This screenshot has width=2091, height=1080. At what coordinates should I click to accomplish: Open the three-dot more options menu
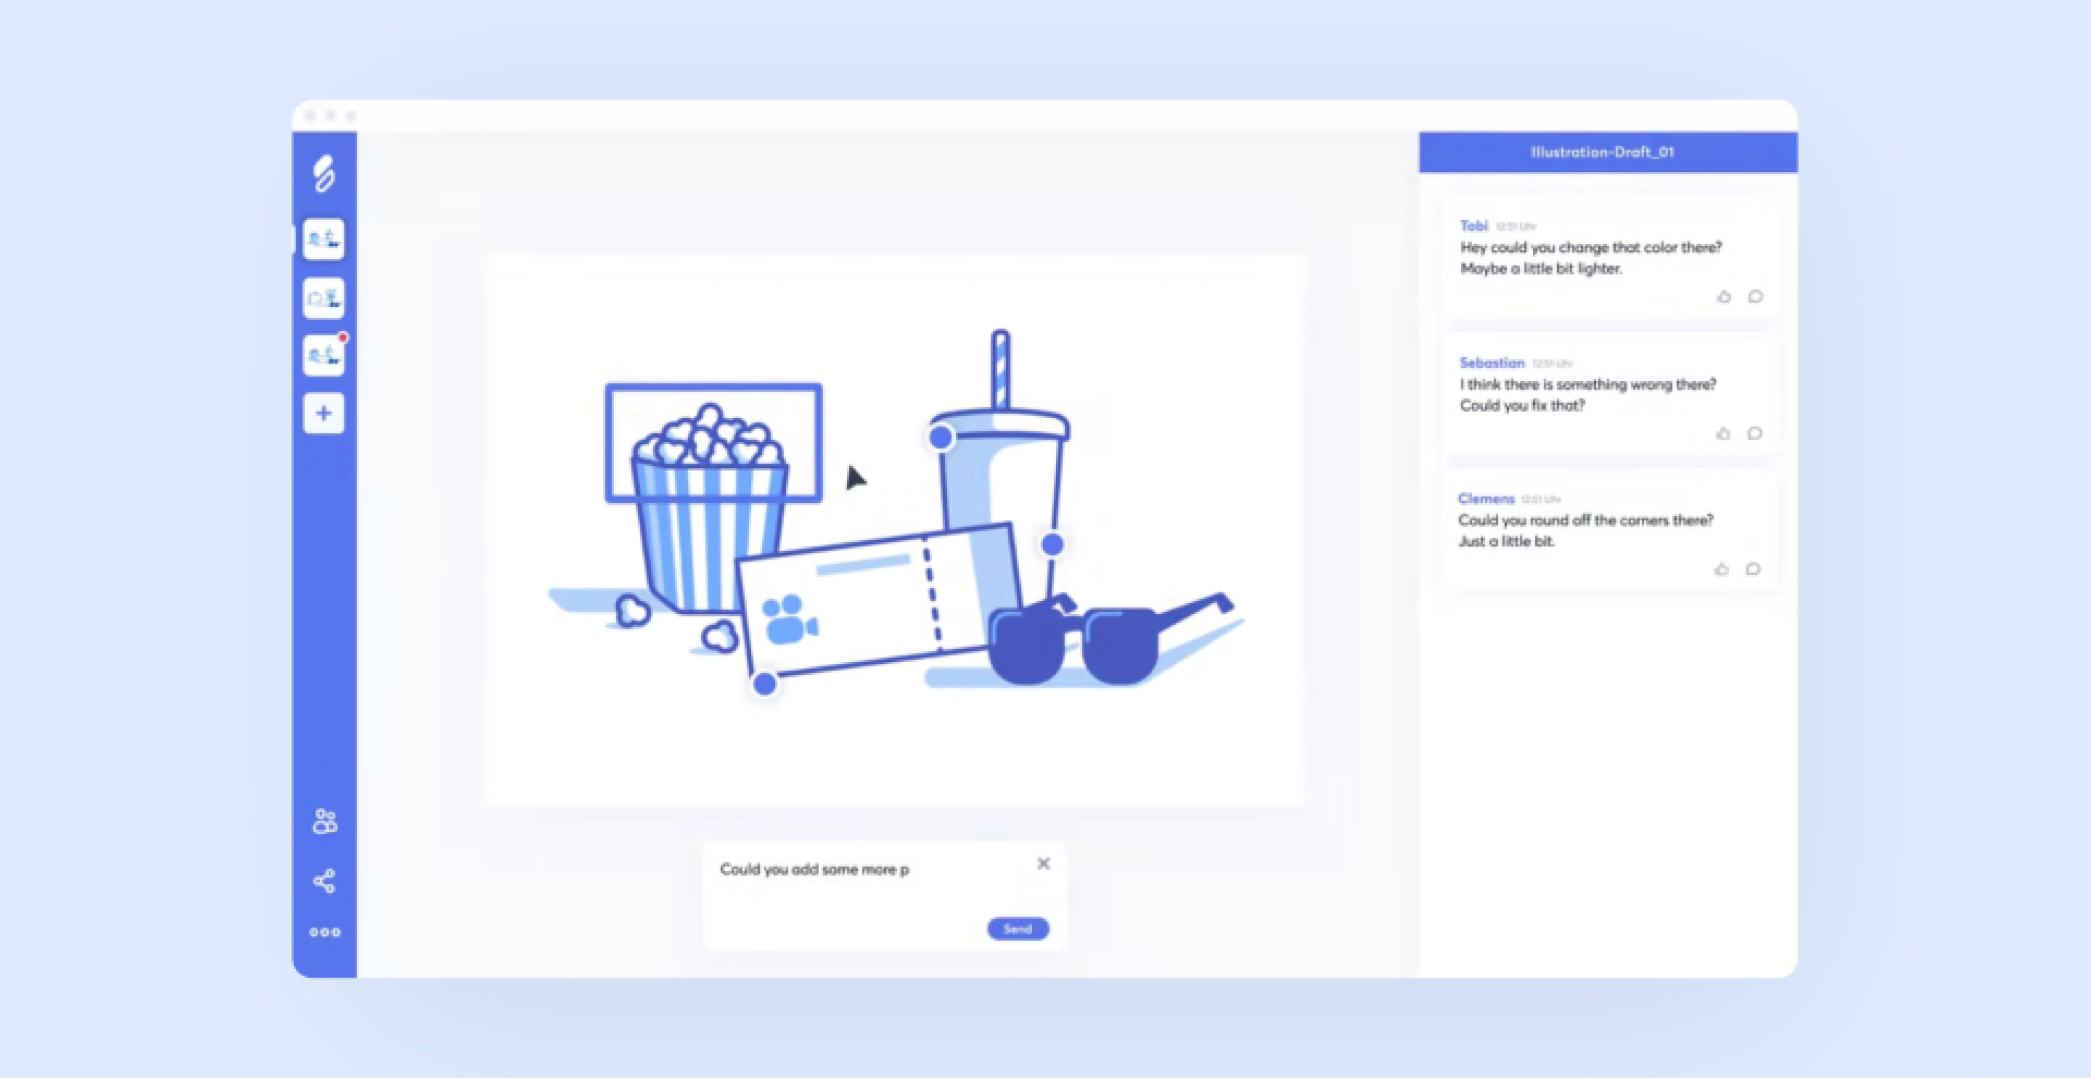click(324, 932)
